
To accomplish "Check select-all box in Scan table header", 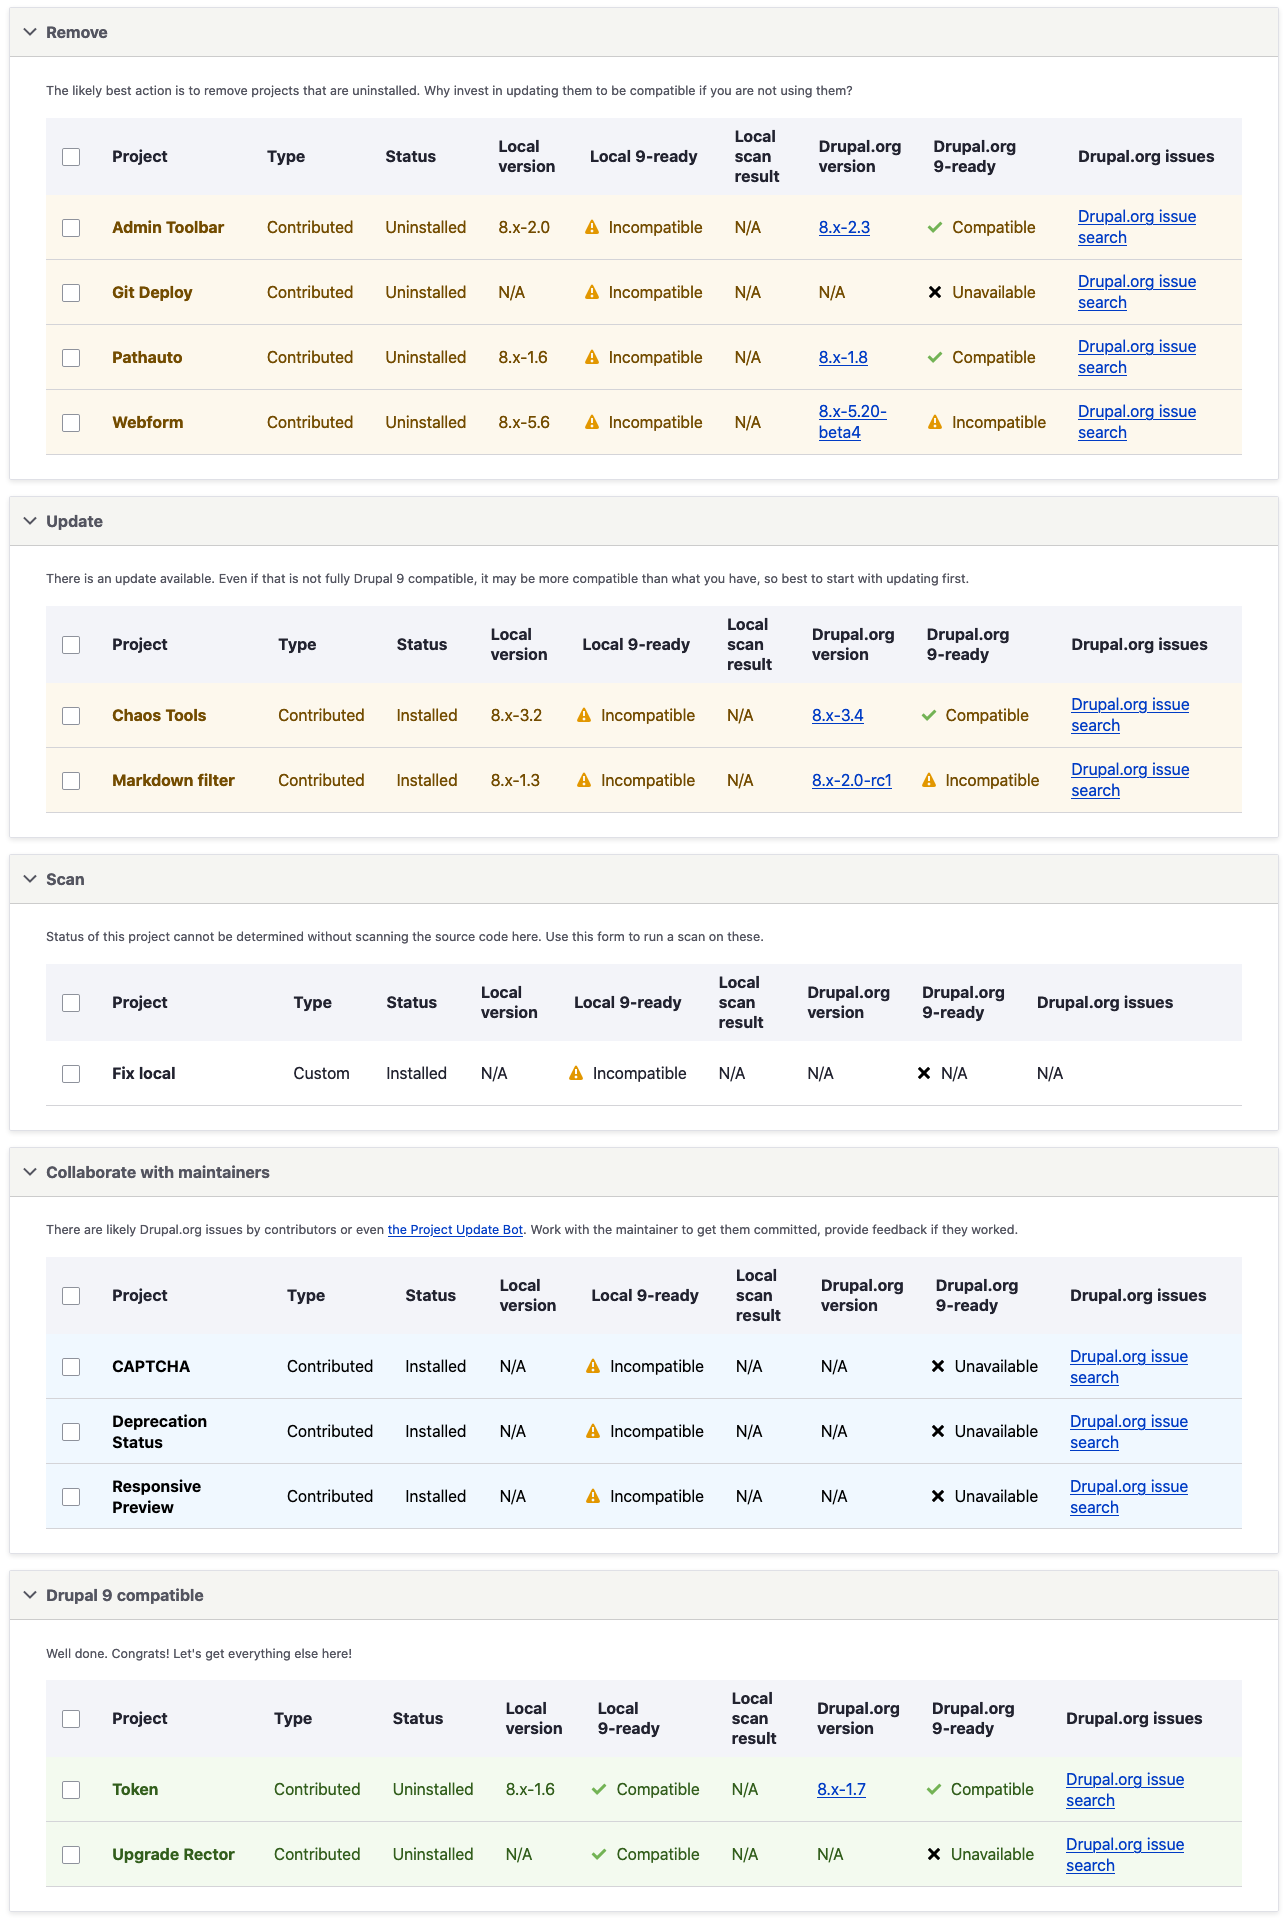I will 71,1003.
